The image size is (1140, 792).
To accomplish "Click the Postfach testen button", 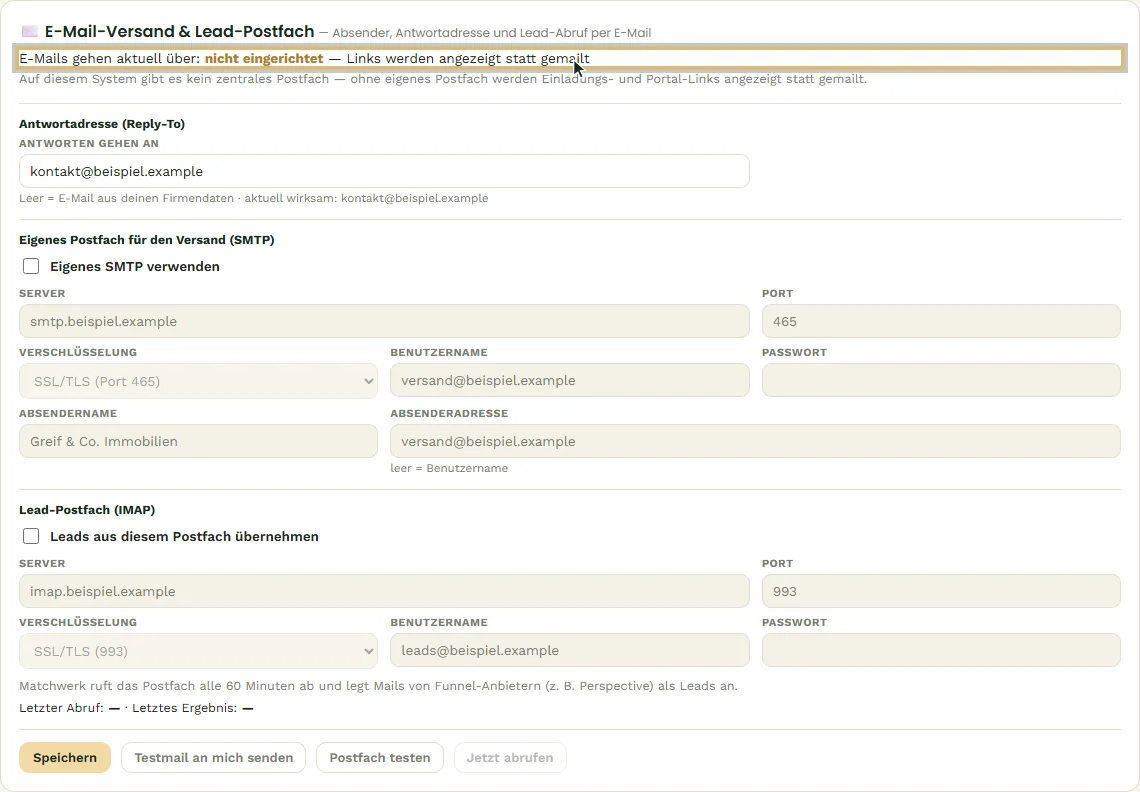I will pos(380,758).
